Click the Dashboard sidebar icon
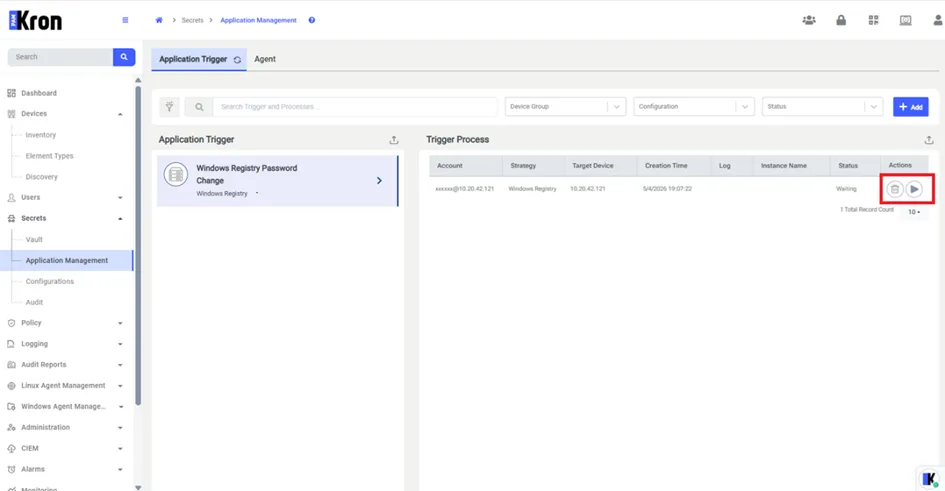This screenshot has height=491, width=945. (11, 93)
